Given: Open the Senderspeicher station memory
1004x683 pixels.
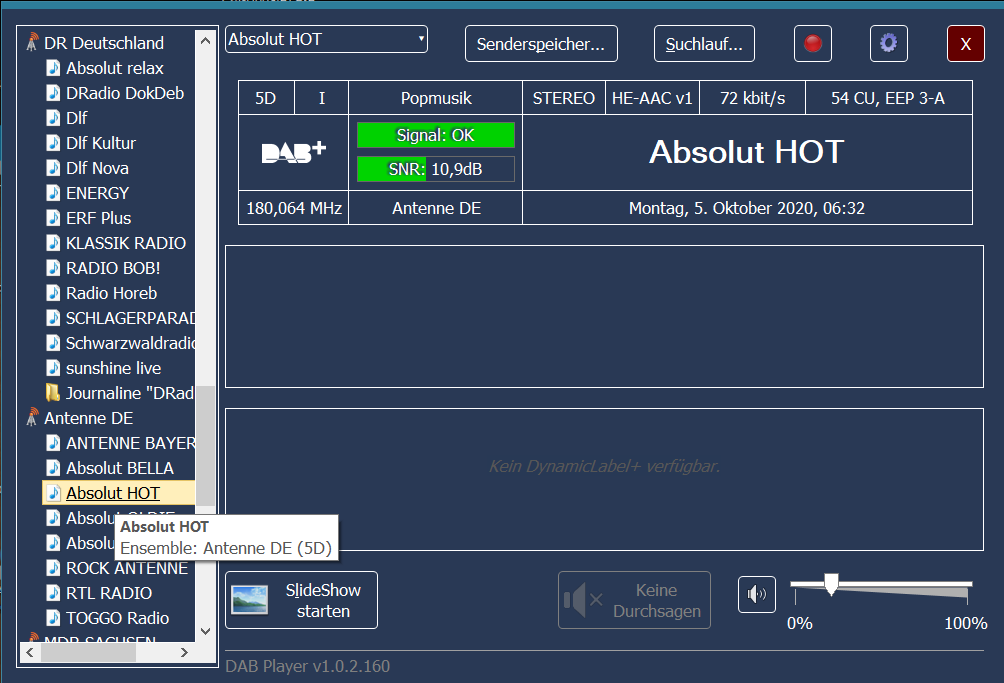Looking at the screenshot, I should [x=541, y=44].
